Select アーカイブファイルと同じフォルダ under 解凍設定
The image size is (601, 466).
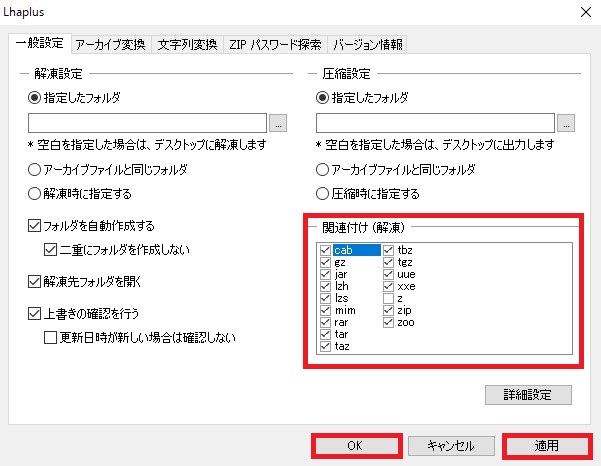pos(34,169)
